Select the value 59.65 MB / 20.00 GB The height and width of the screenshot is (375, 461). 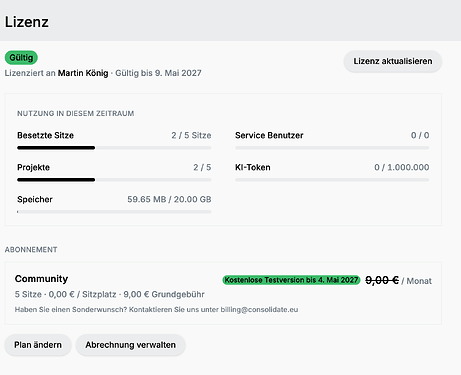click(x=169, y=199)
